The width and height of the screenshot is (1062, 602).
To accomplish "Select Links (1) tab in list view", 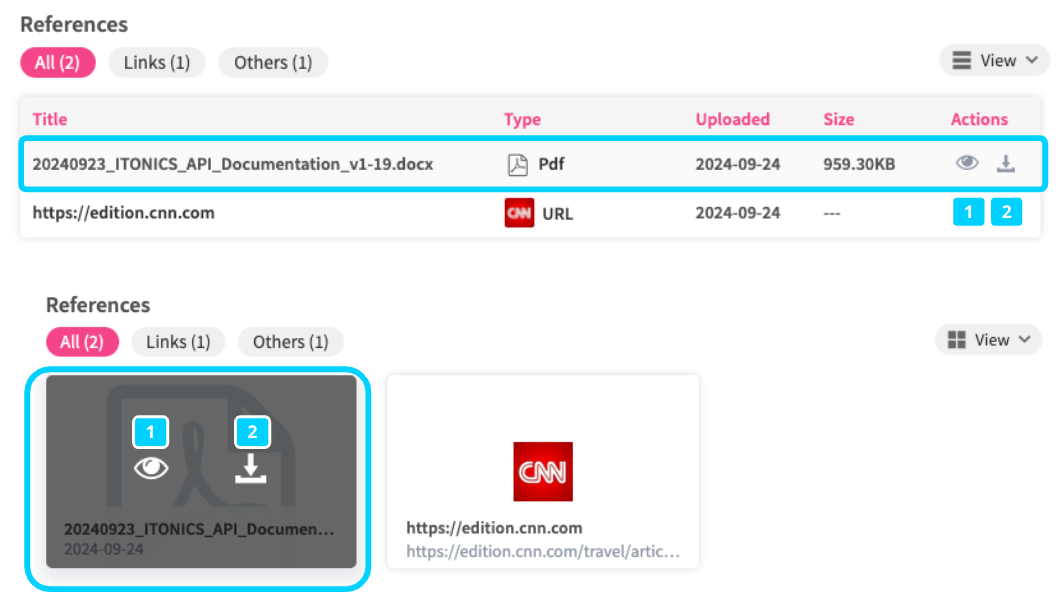I will click(156, 62).
